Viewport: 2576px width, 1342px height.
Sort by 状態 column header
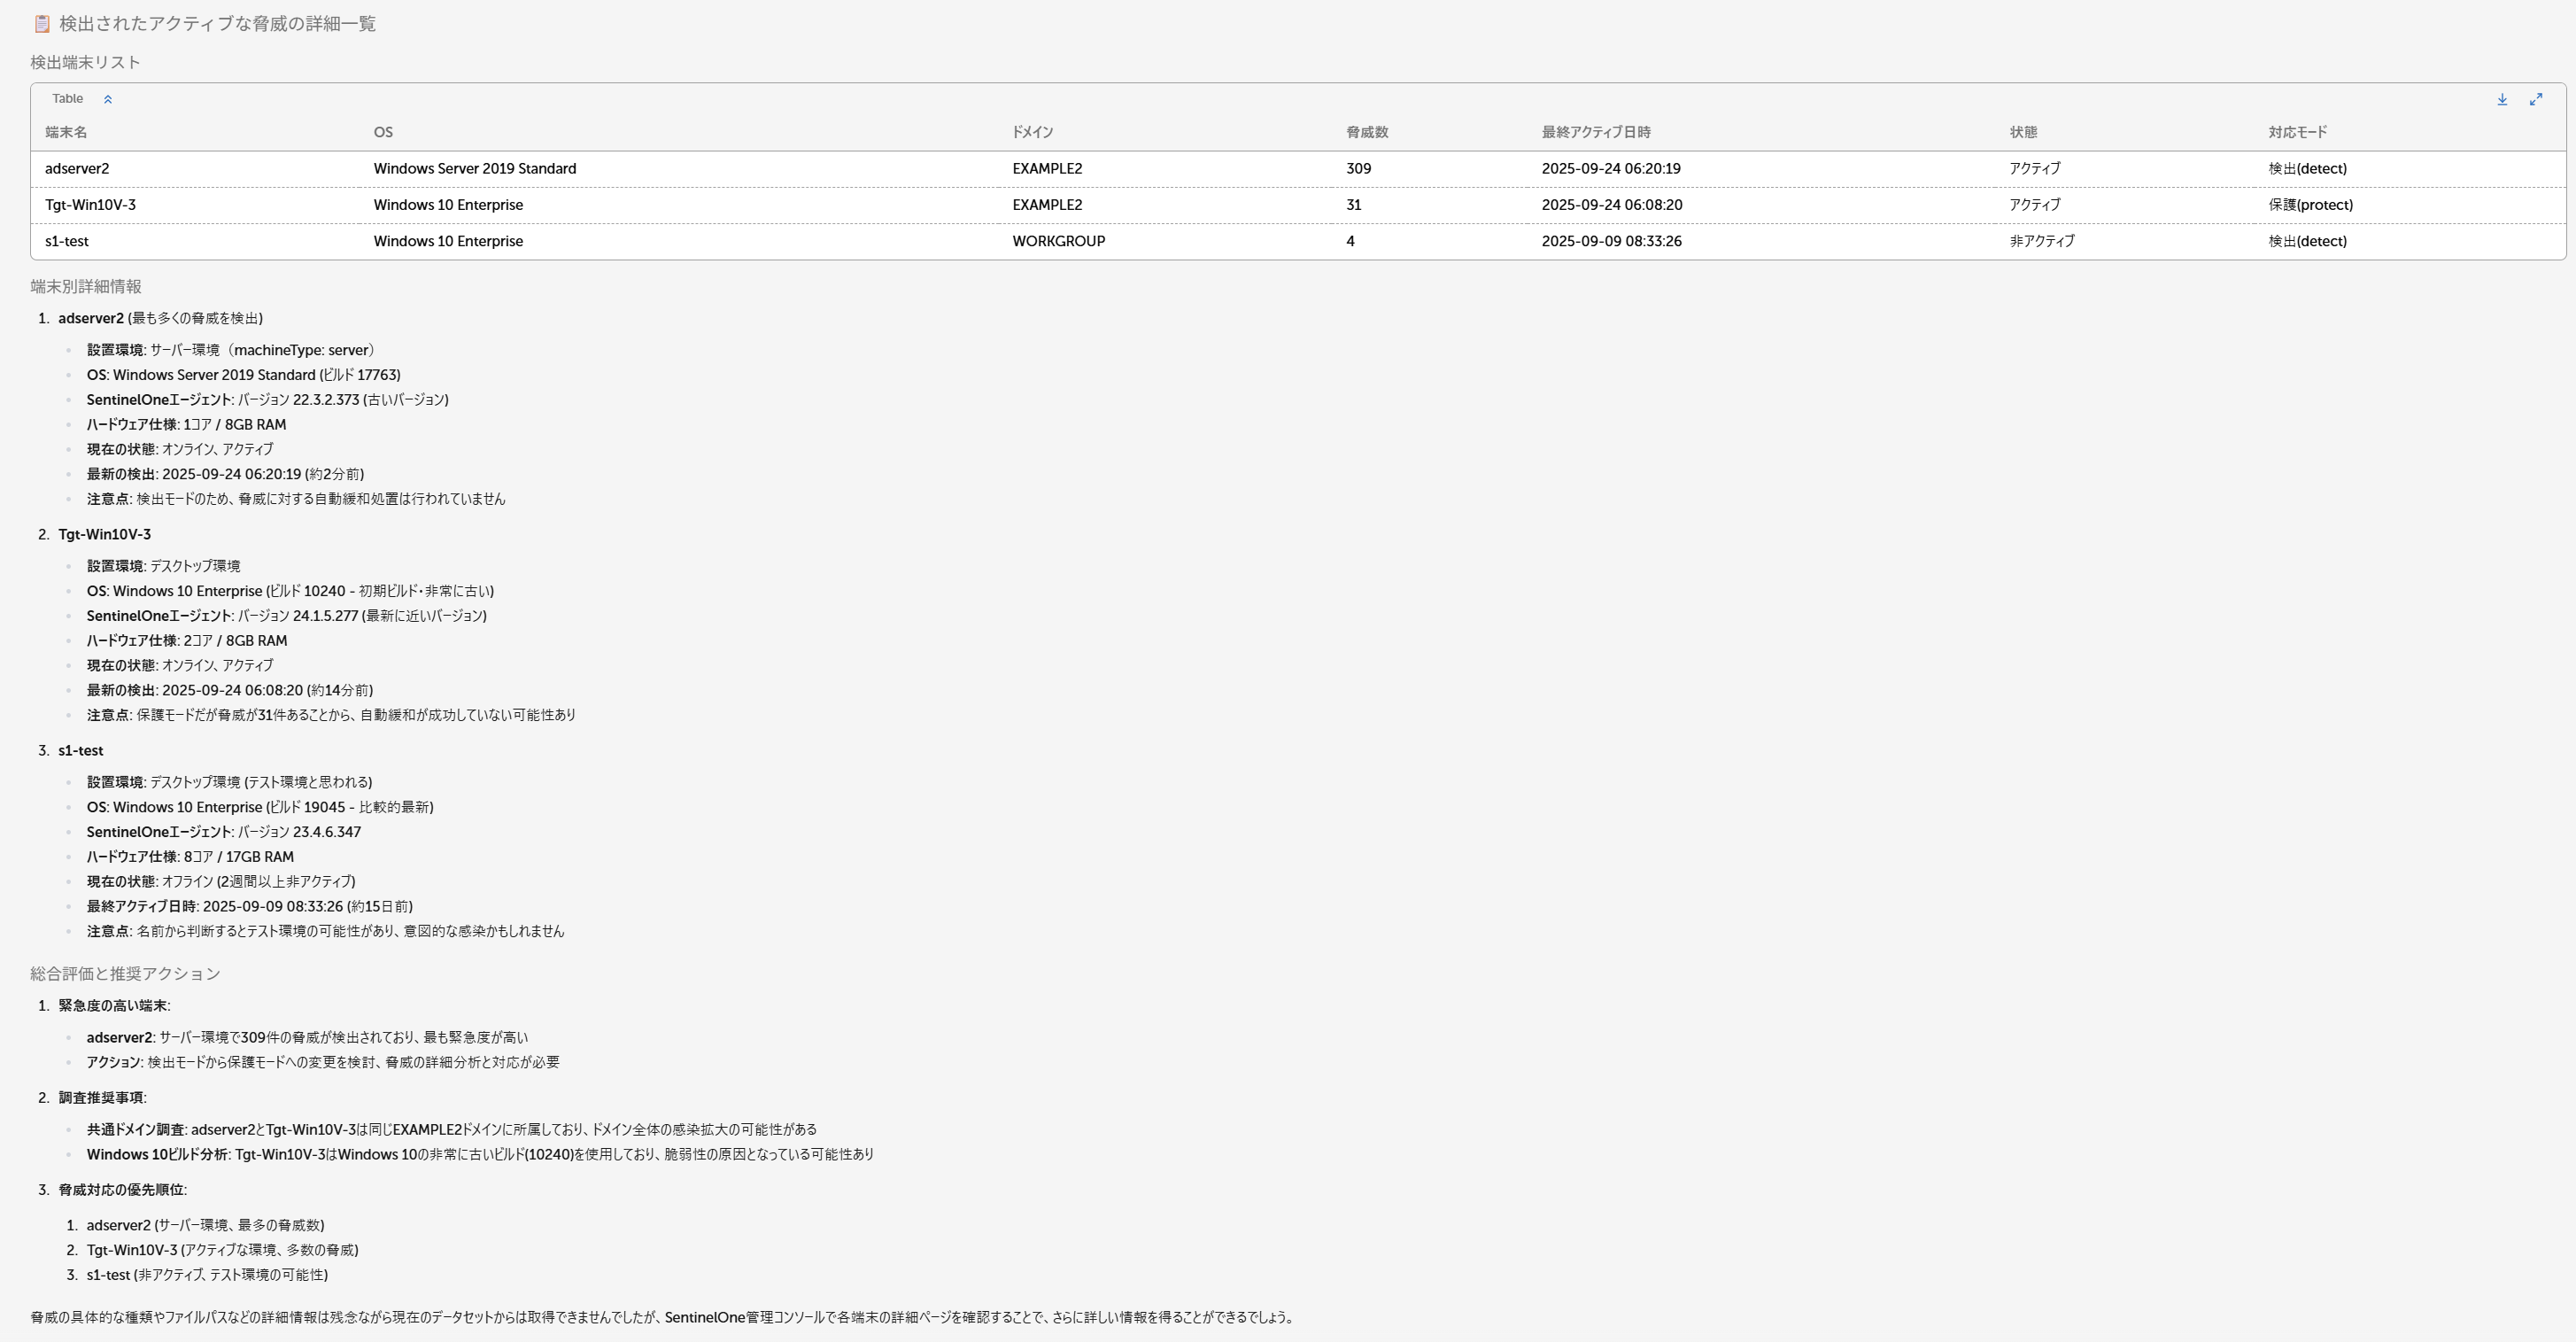2023,132
